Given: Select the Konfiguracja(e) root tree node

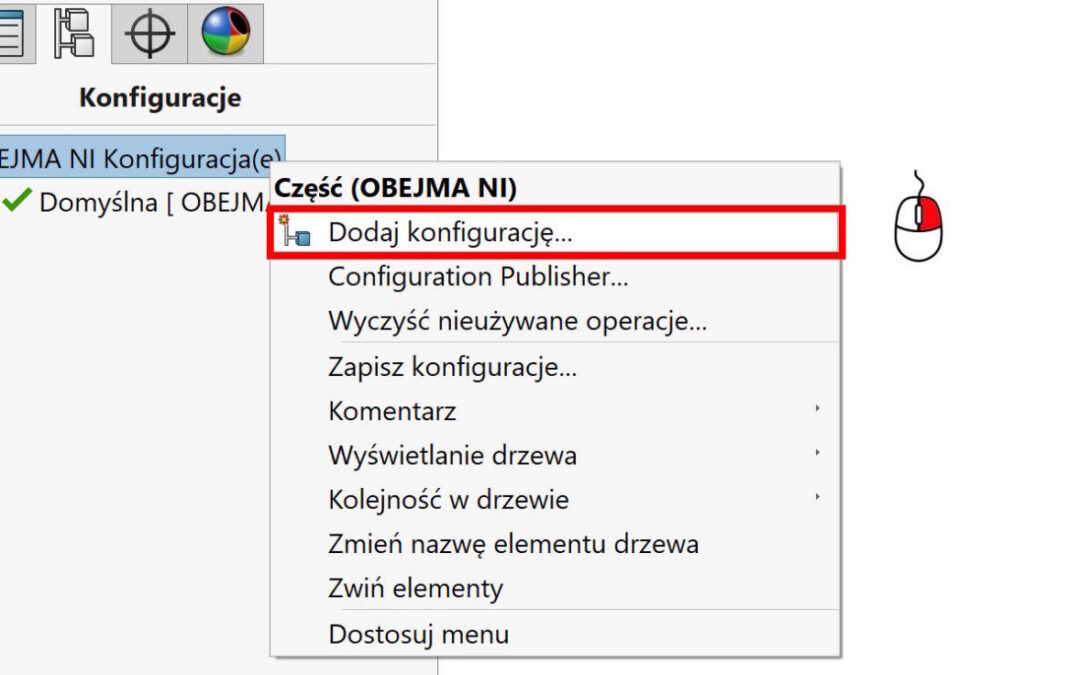Looking at the screenshot, I should click(x=142, y=158).
